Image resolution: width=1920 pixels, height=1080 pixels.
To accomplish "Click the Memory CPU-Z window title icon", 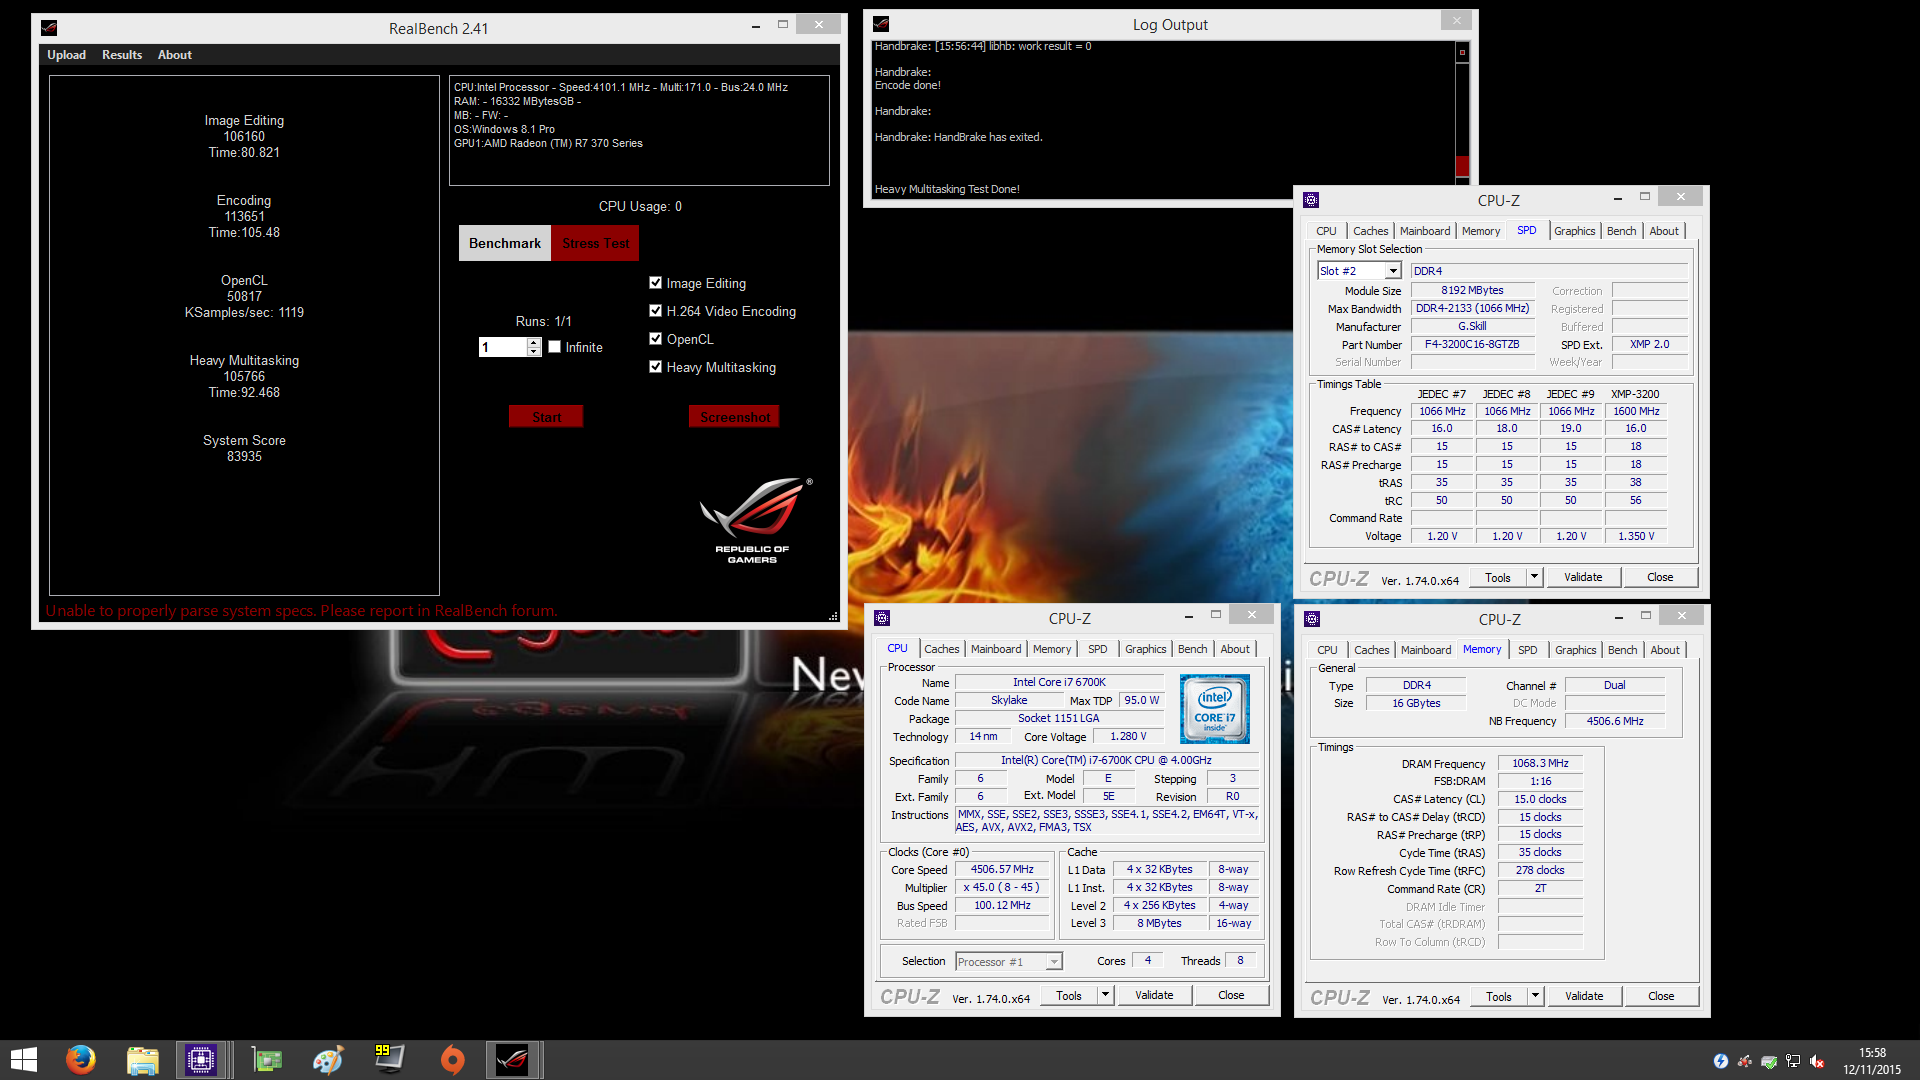I will [x=1312, y=619].
